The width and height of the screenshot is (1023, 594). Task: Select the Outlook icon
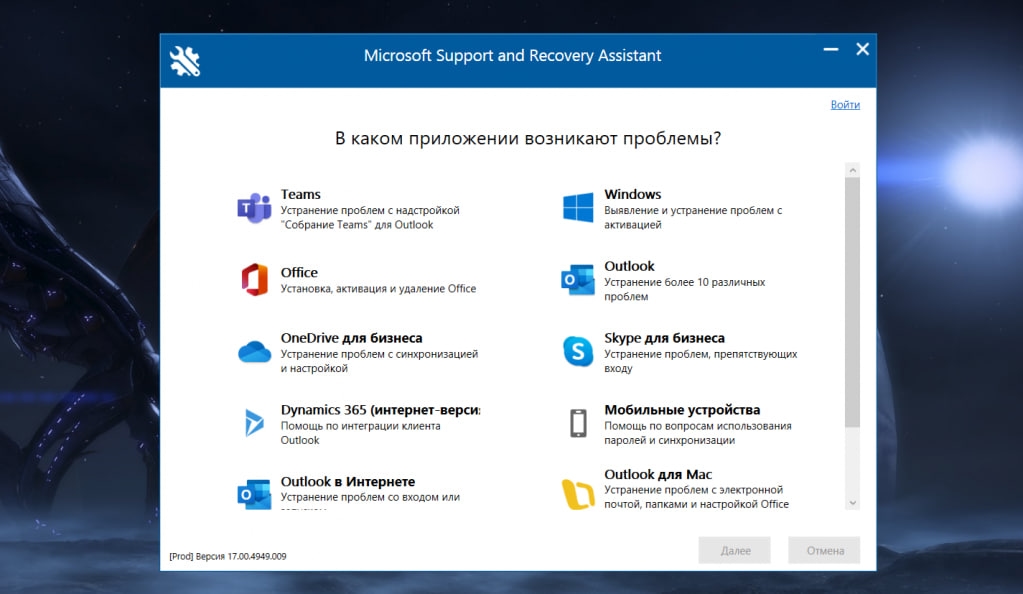click(x=577, y=278)
